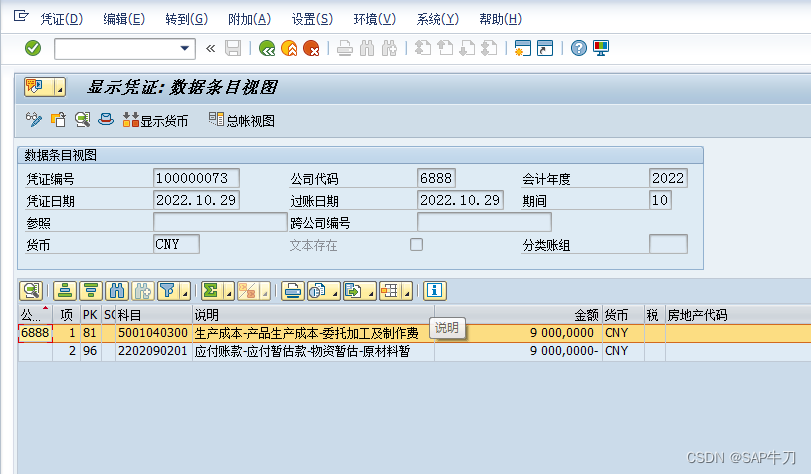811x474 pixels.
Task: Open Help with the question mark icon
Action: 579,48
